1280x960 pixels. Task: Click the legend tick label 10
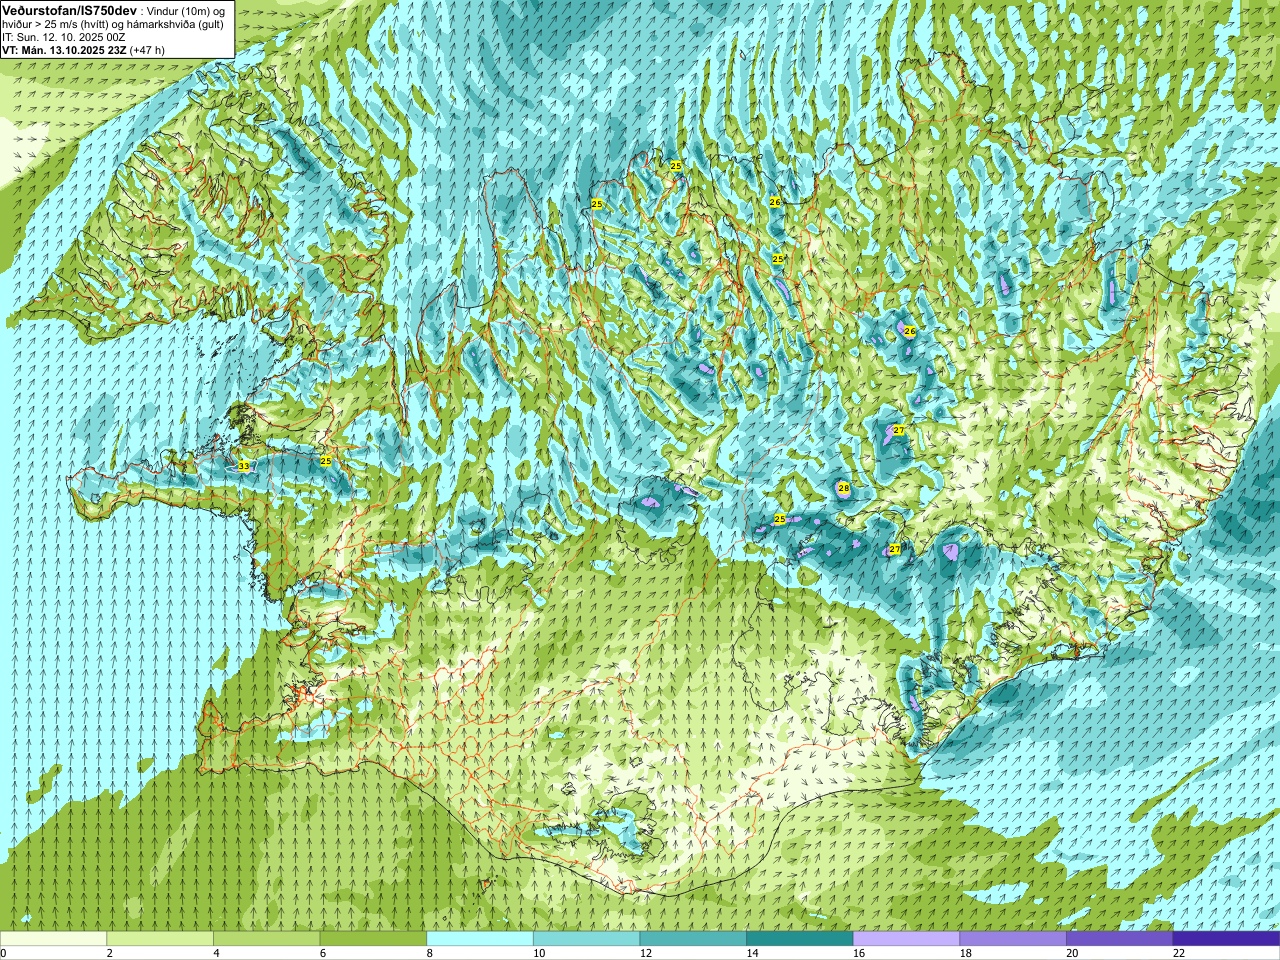coord(539,953)
